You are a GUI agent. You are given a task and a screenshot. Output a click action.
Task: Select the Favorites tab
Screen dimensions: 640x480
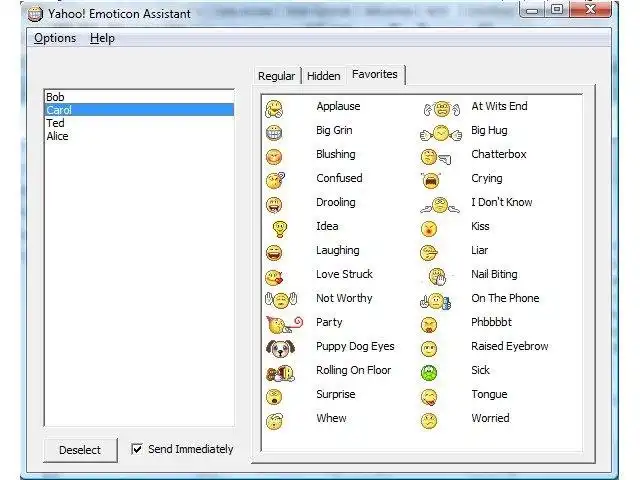coord(375,74)
